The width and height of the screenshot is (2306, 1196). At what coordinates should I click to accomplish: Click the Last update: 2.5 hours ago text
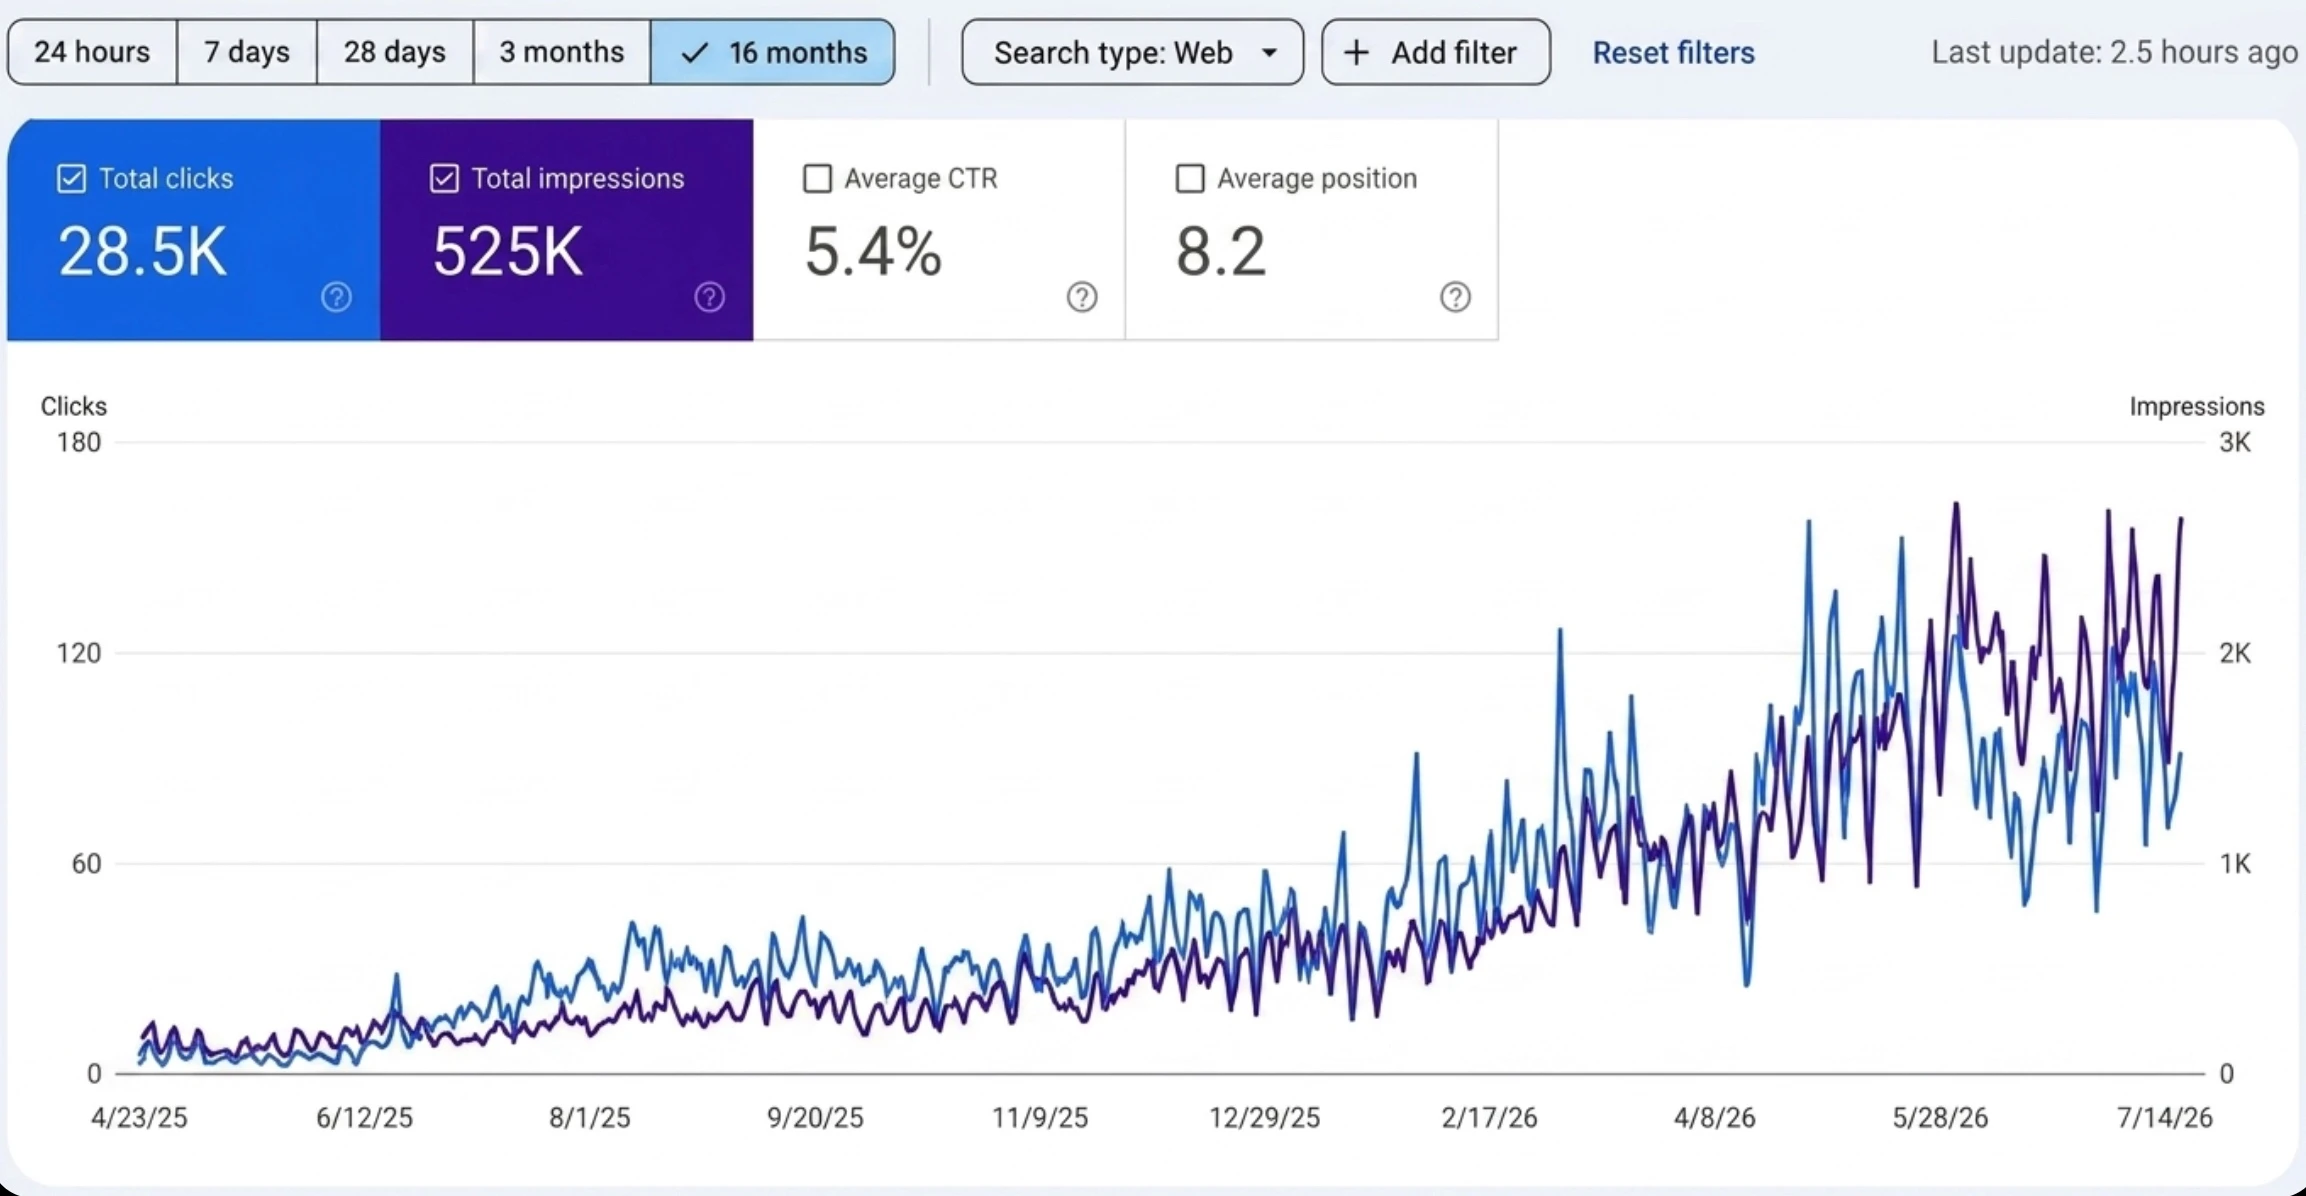coord(2114,52)
